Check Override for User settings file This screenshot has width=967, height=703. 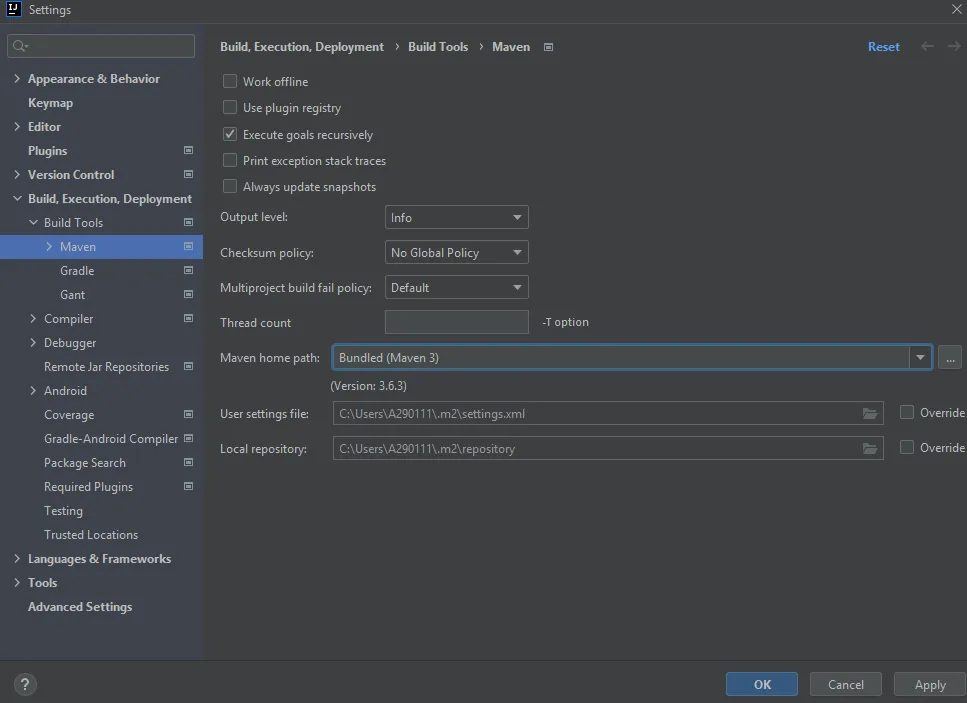coord(907,412)
